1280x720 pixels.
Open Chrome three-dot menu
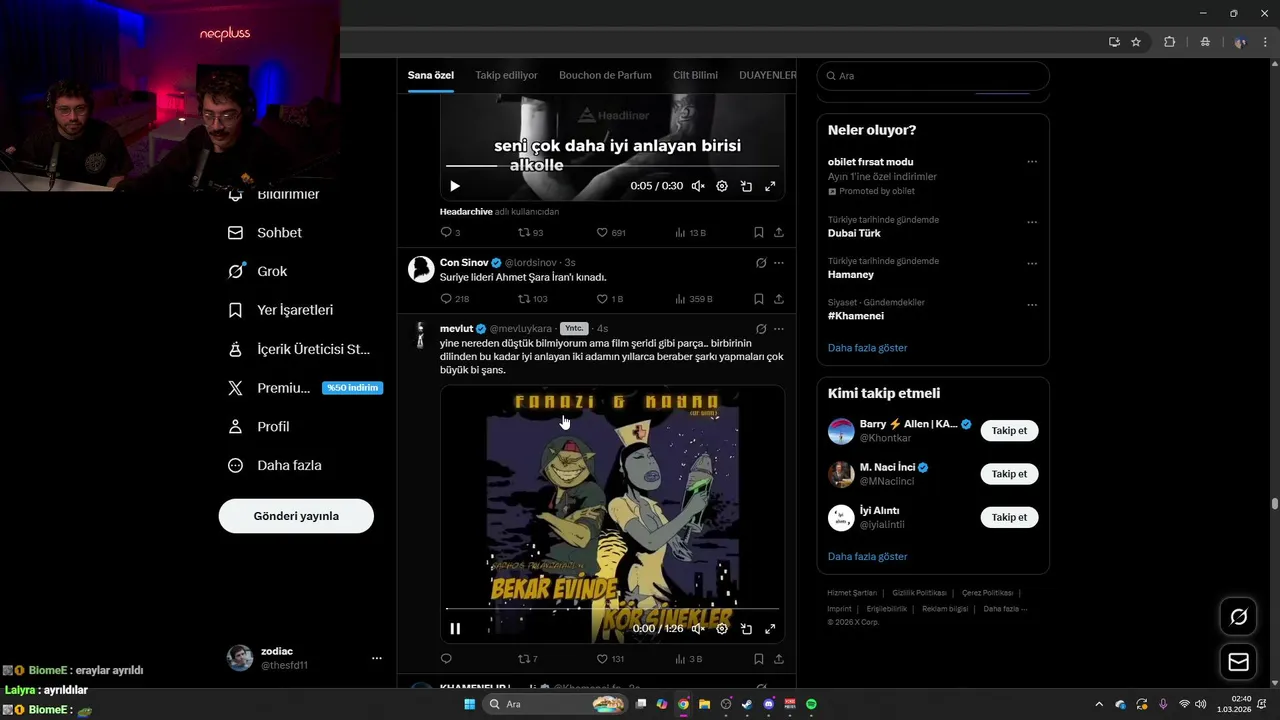pos(1265,42)
